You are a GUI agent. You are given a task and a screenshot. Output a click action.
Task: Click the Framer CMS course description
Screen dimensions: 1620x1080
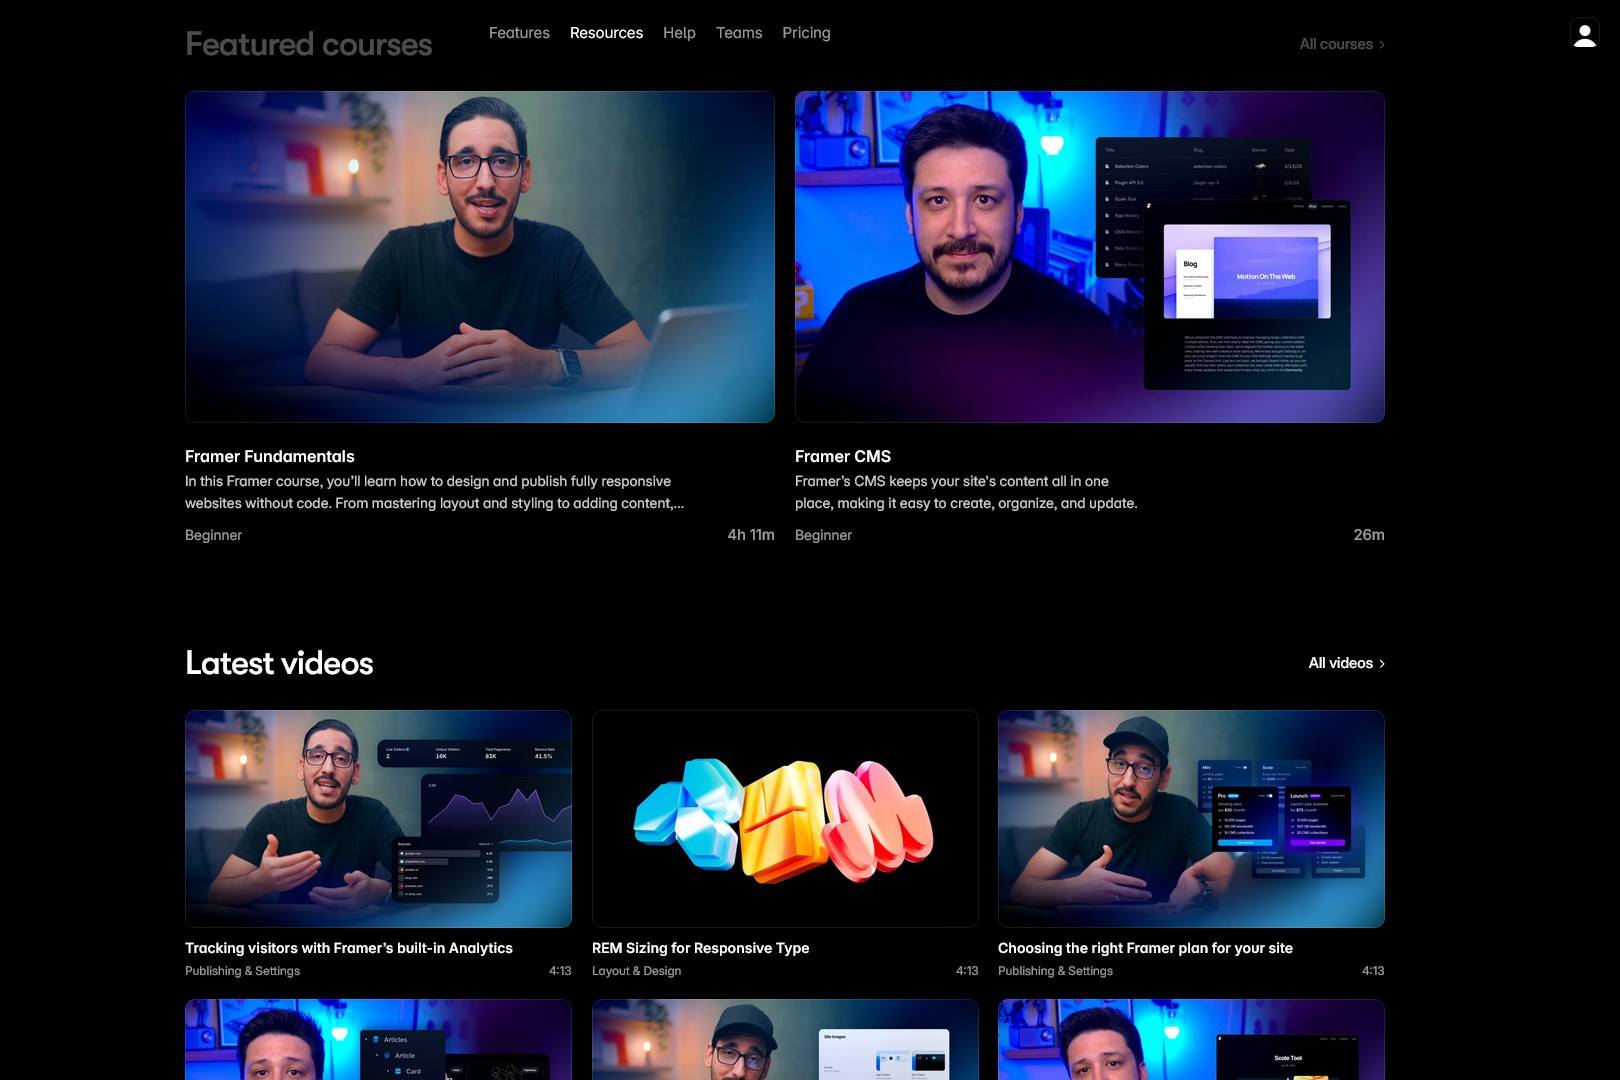point(966,492)
